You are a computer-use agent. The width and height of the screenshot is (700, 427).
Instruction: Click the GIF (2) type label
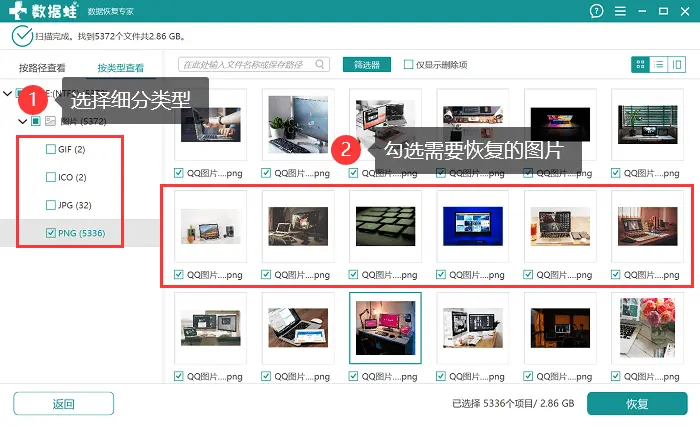pyautogui.click(x=71, y=150)
